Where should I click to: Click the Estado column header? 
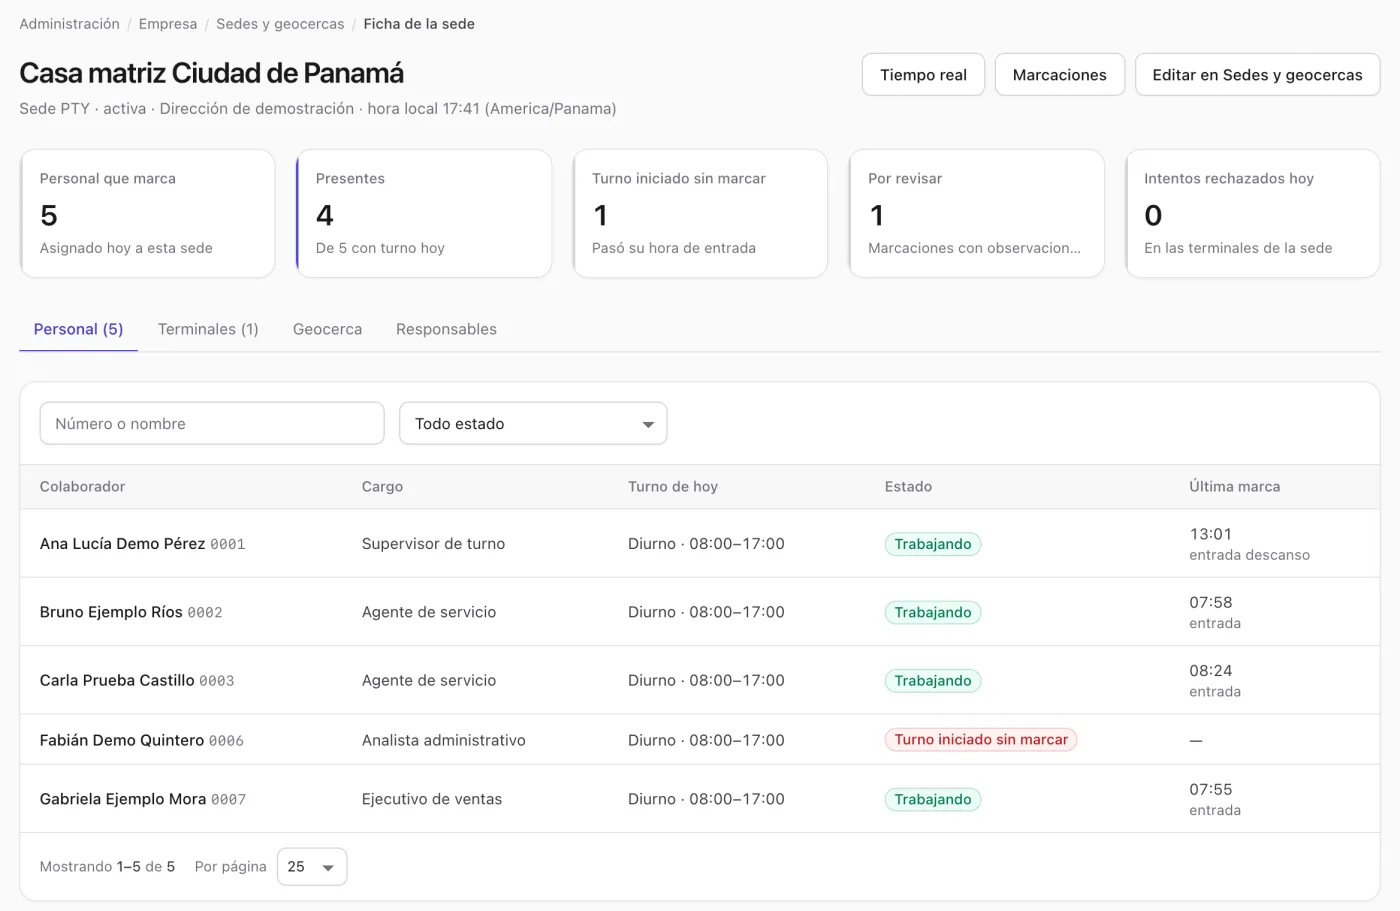(x=908, y=487)
